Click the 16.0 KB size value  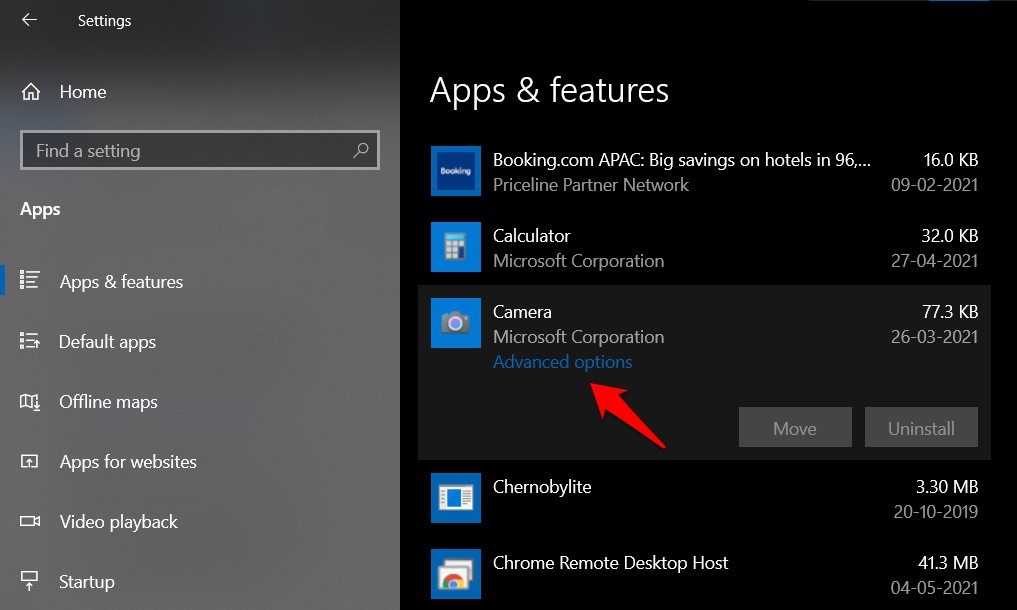pos(951,160)
